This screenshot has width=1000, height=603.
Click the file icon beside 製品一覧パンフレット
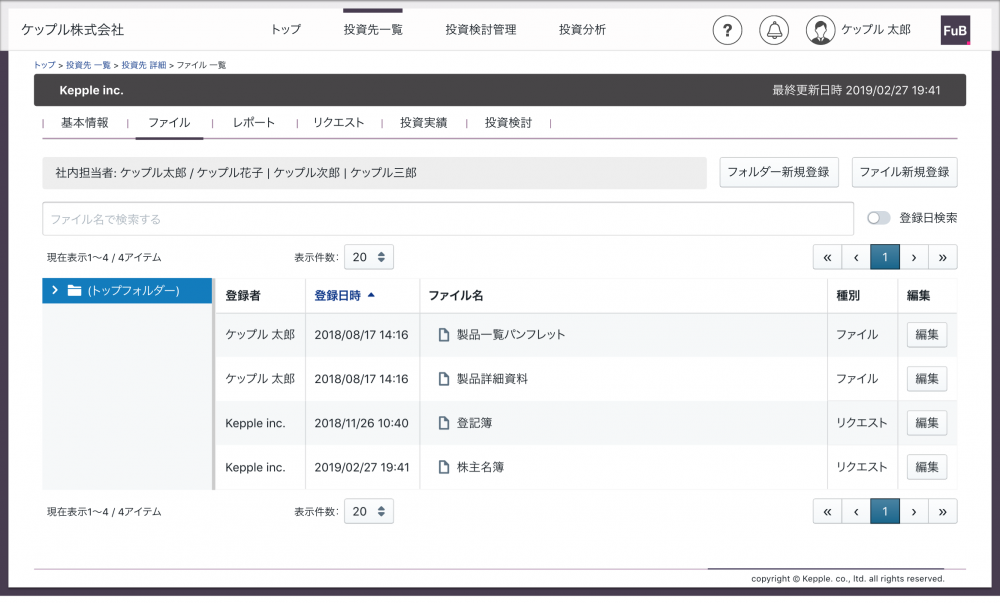tap(443, 335)
